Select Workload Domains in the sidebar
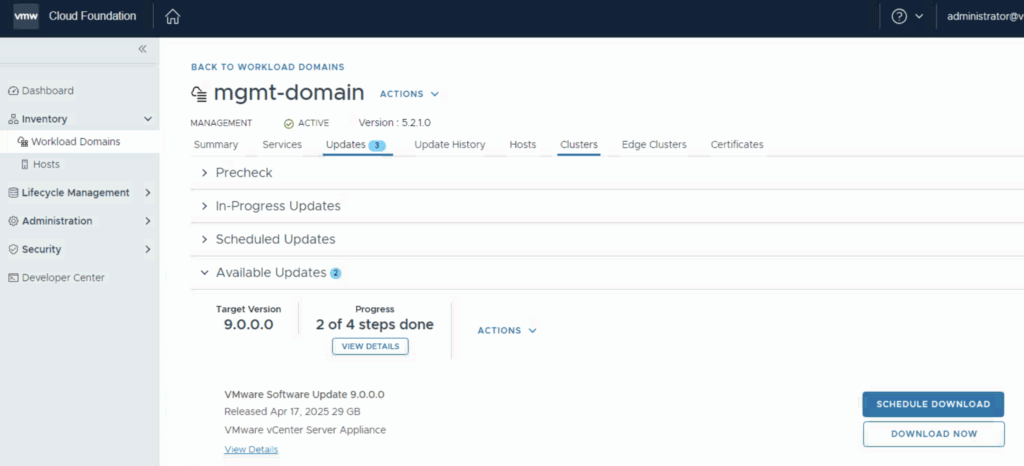 click(75, 142)
